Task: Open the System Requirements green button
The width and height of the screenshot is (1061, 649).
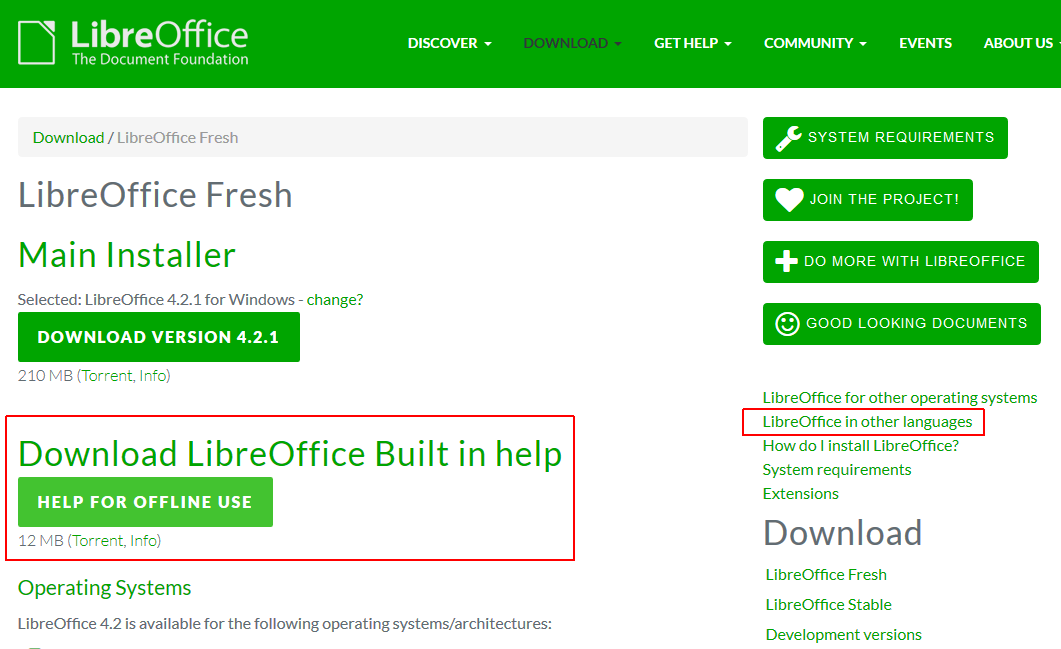Action: (x=885, y=138)
